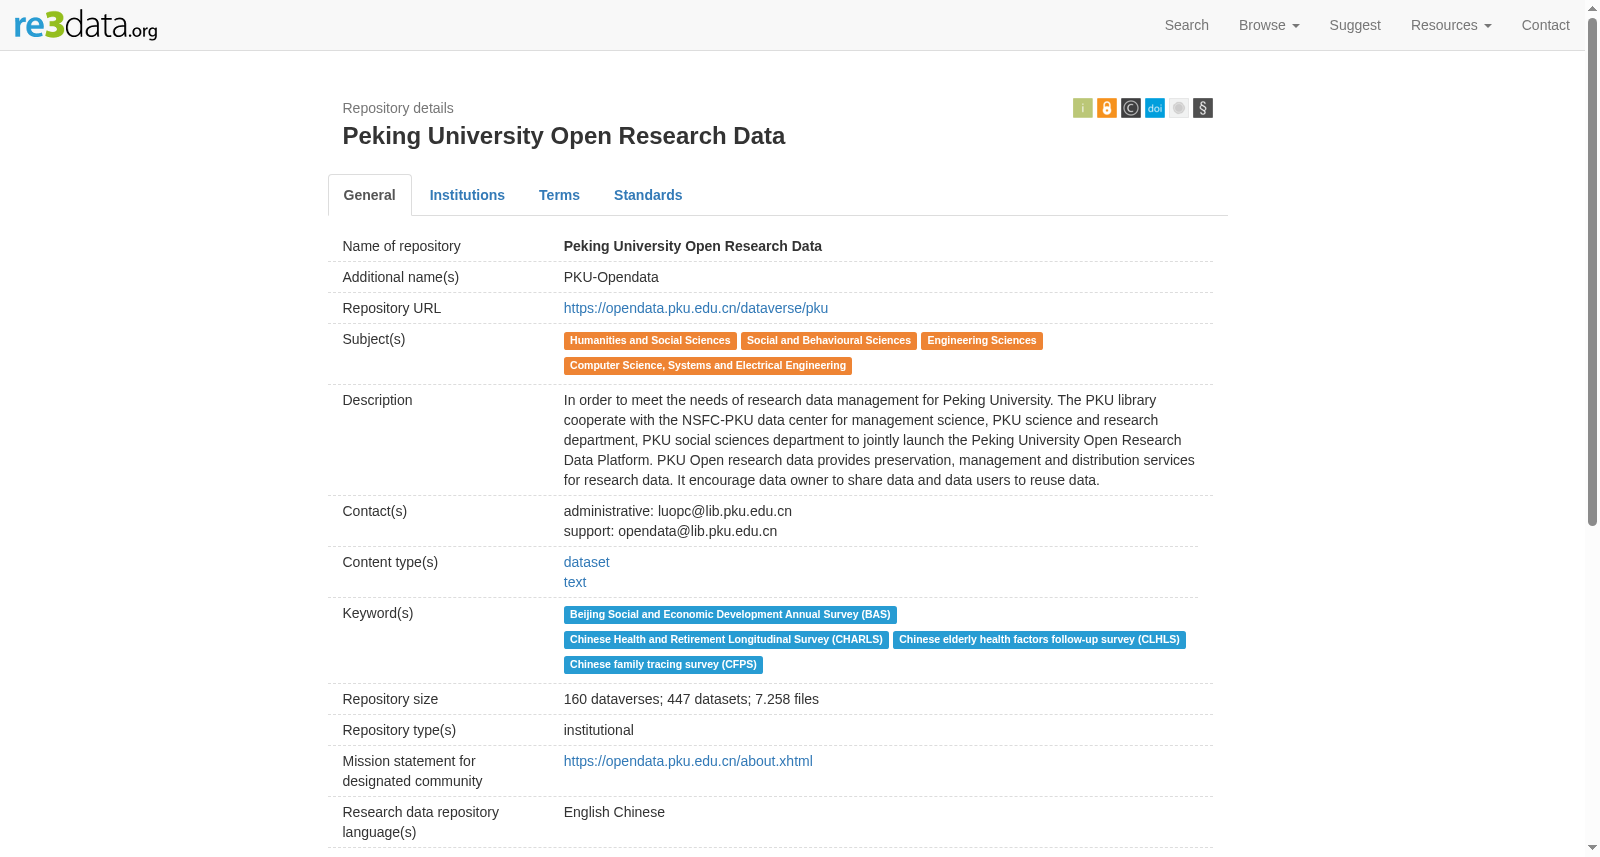Screen dimensions: 1600x857
Task: Open the Suggest page link
Action: [1355, 25]
